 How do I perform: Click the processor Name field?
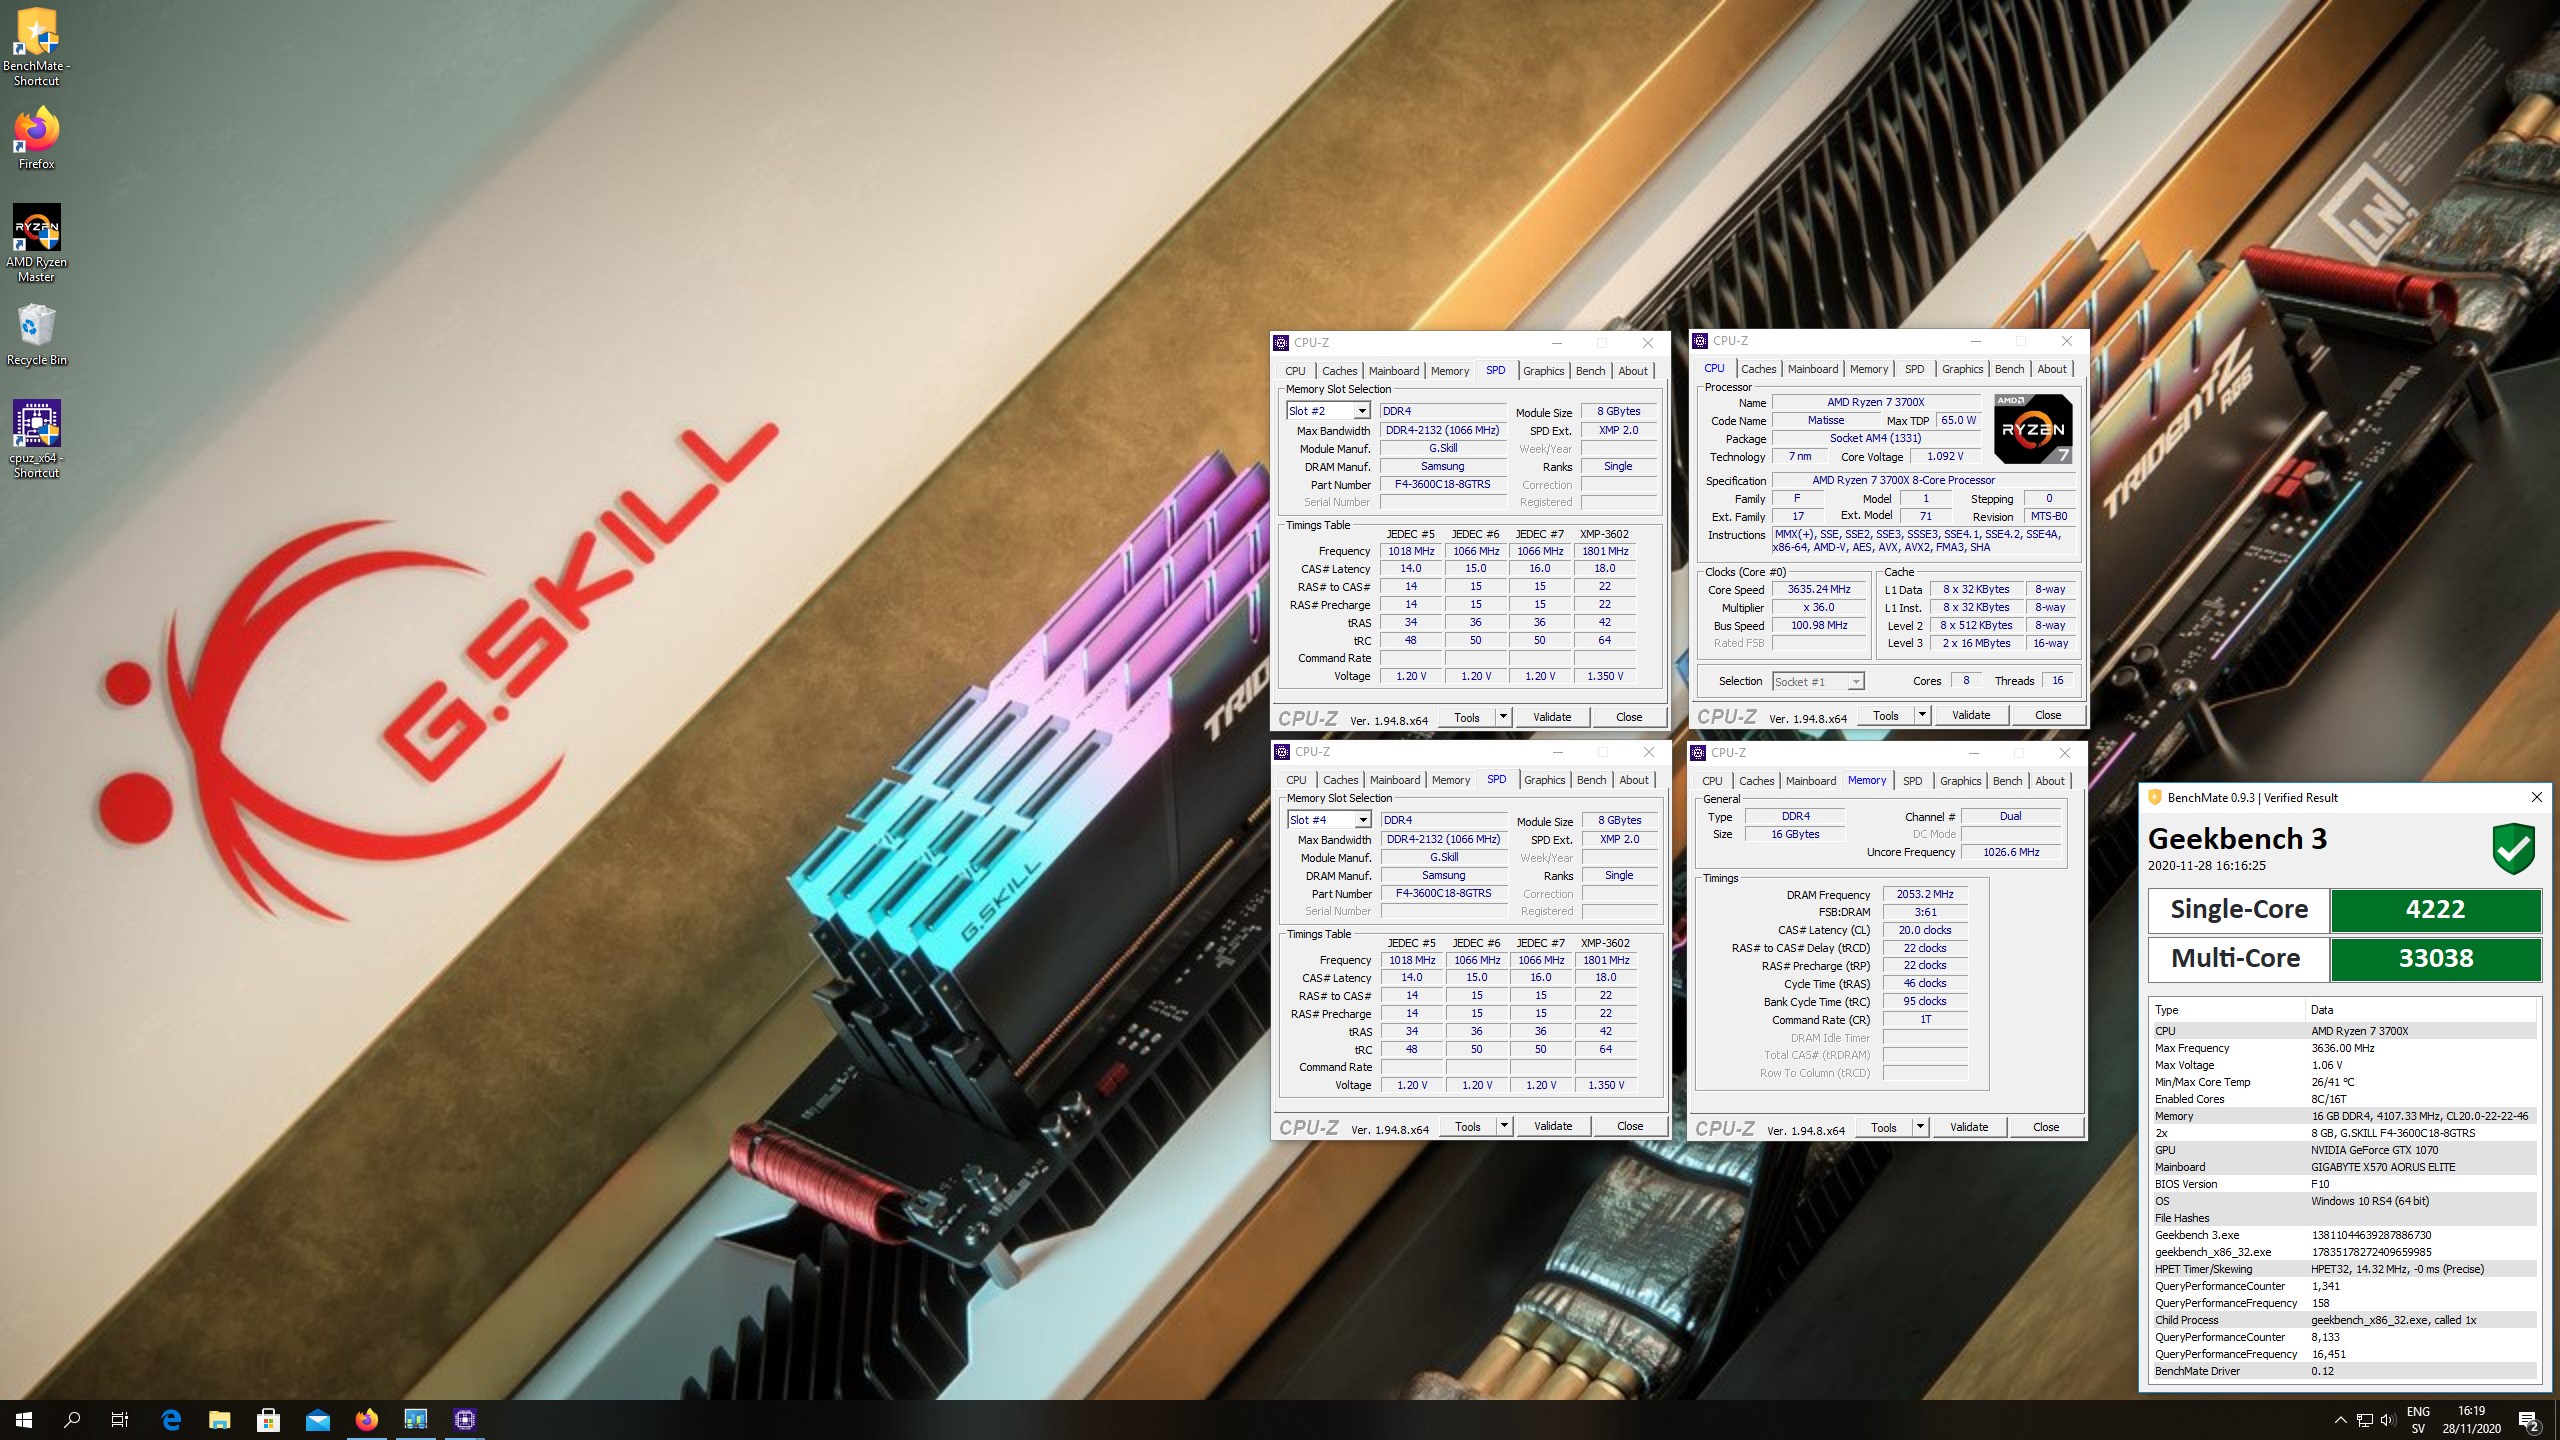pyautogui.click(x=1875, y=402)
